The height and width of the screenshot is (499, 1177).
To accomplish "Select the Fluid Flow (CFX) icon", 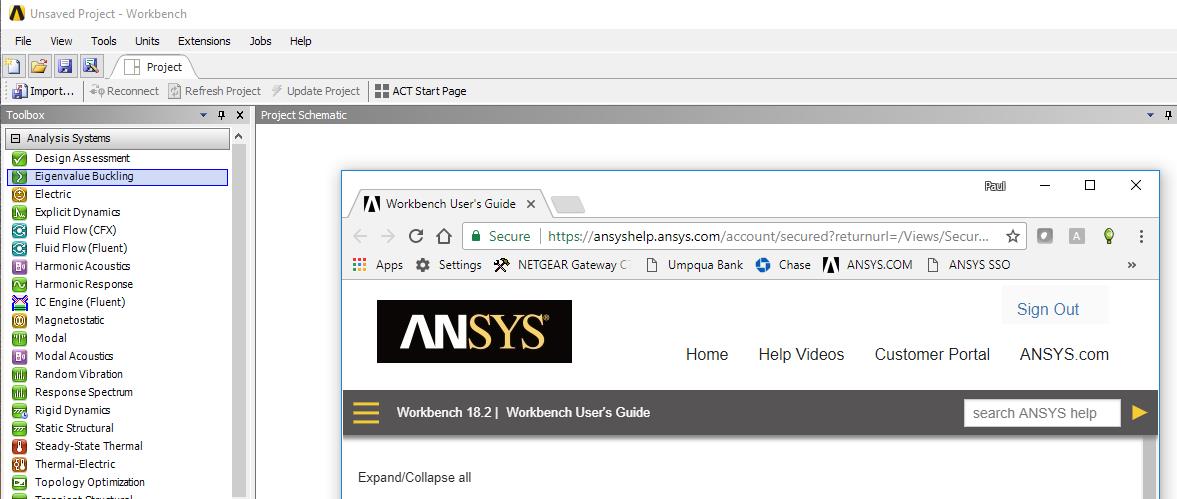I will click(20, 230).
